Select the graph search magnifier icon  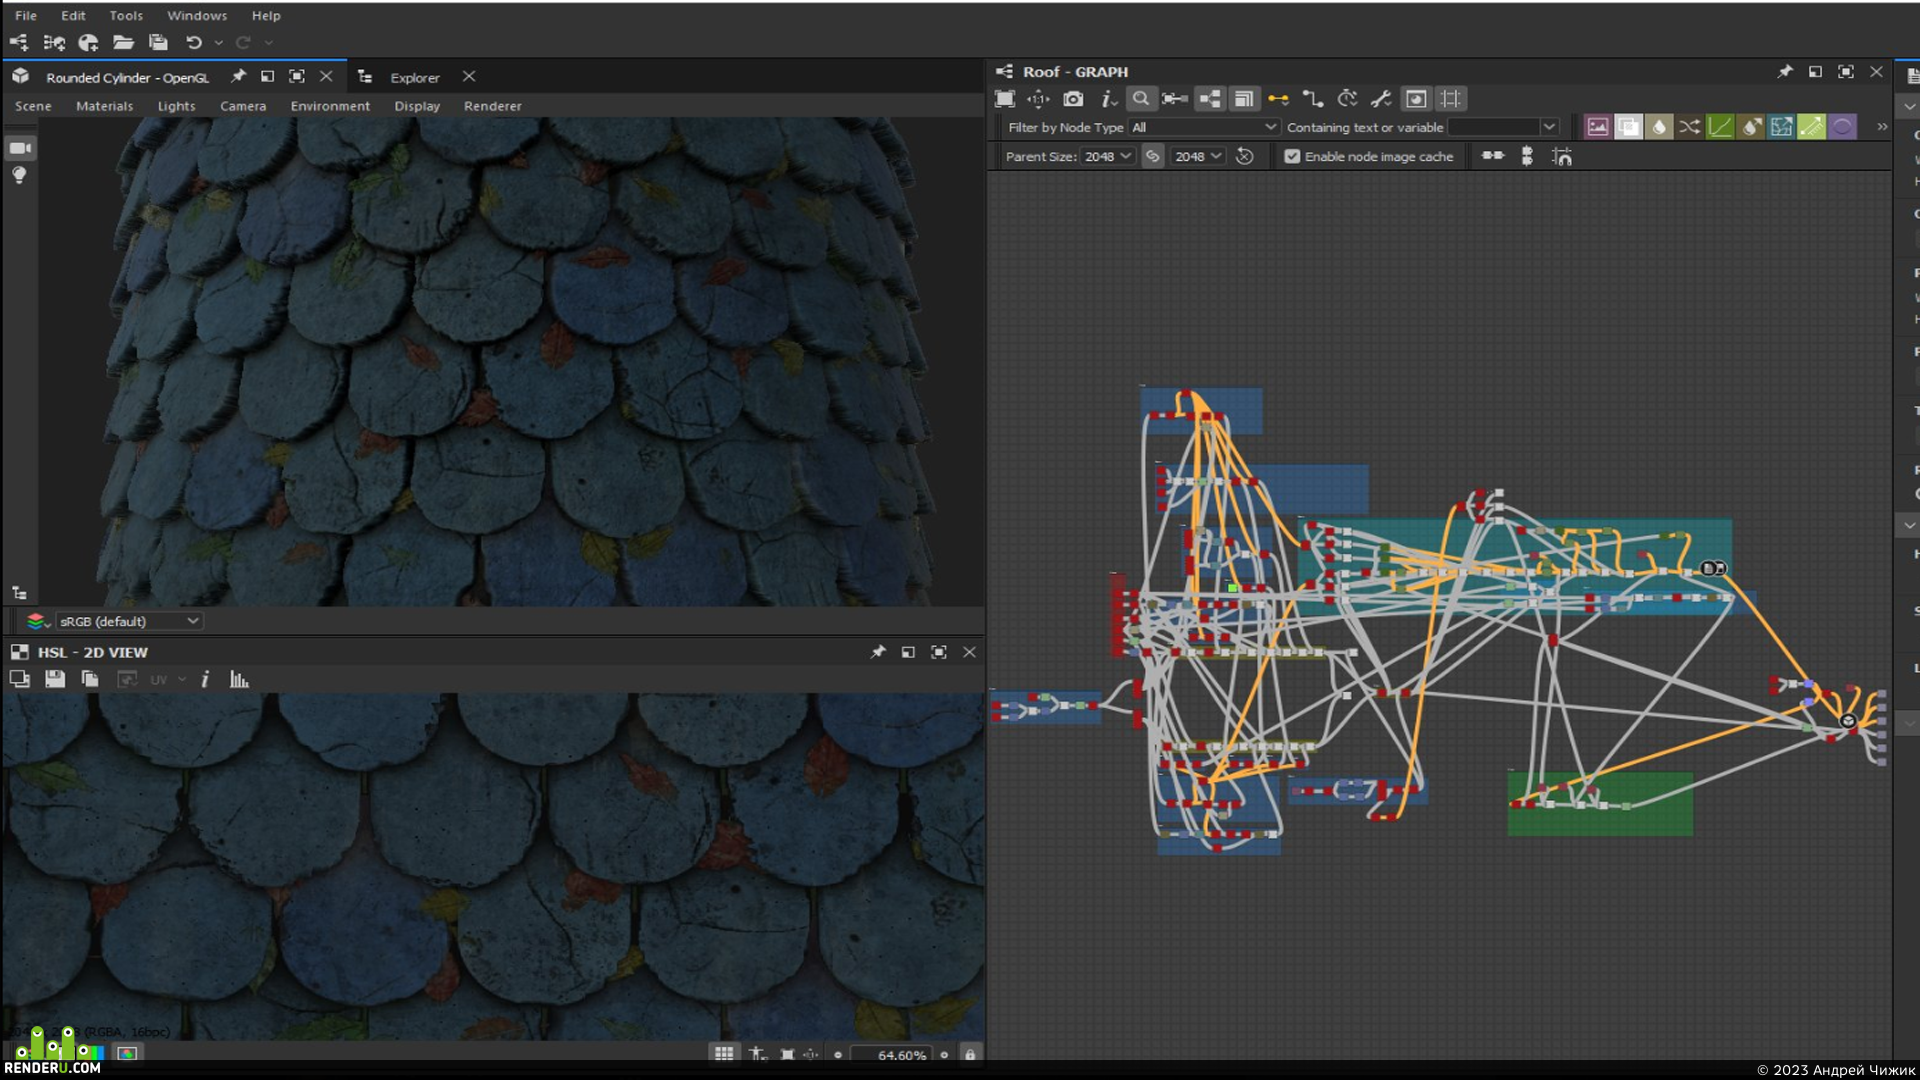point(1140,99)
